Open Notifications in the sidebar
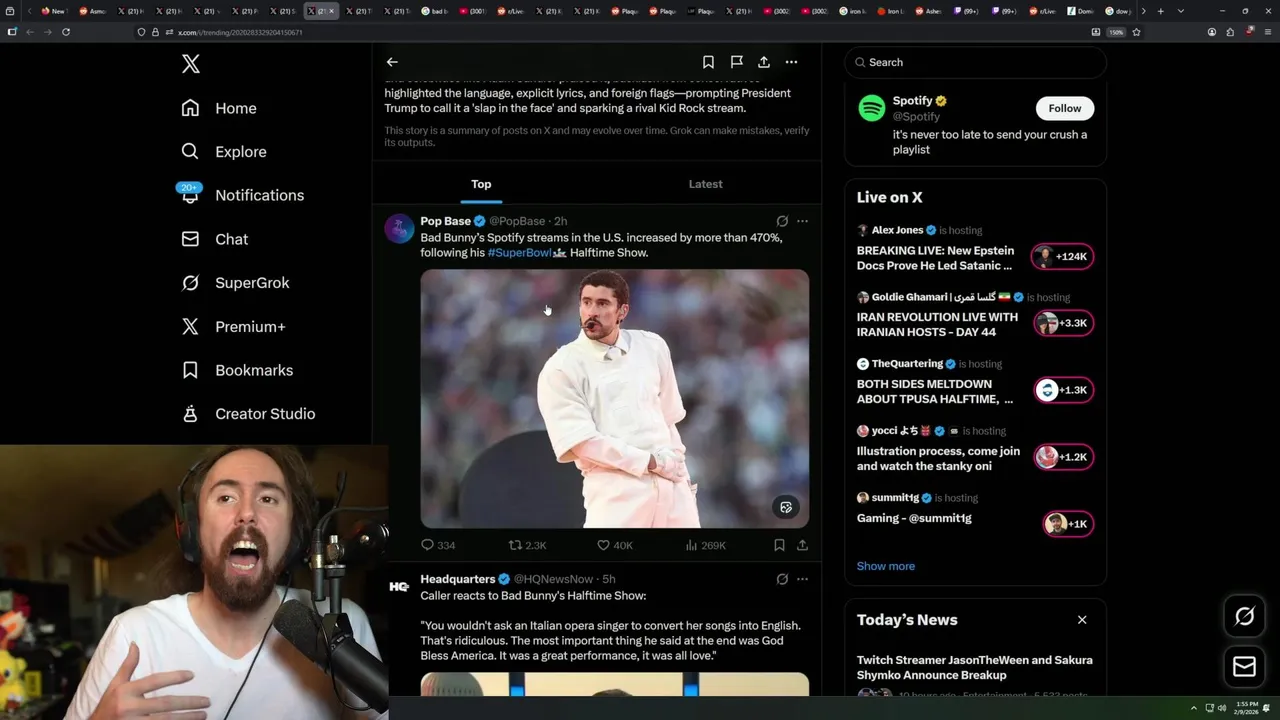 click(x=242, y=195)
